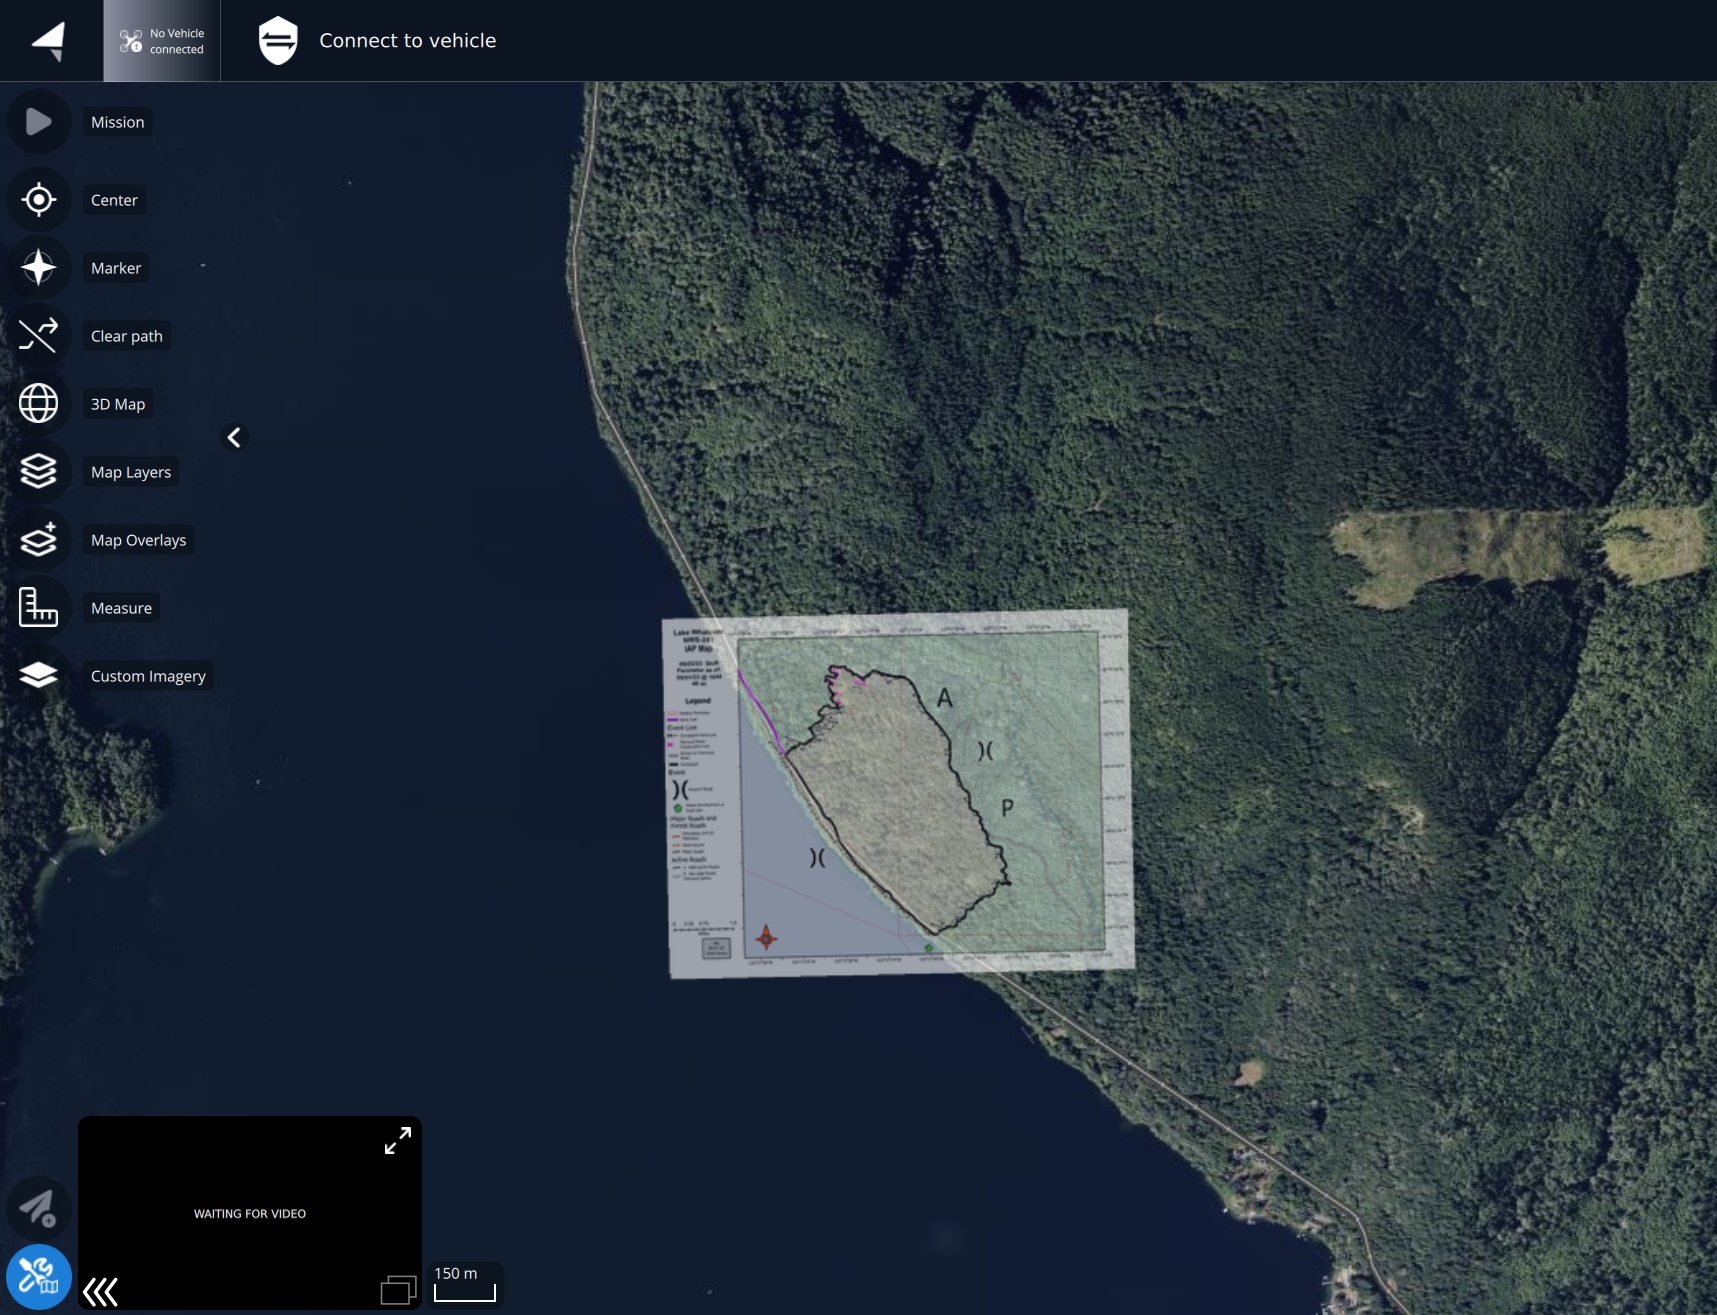Toggle the video pop-out window icon
This screenshot has width=1717, height=1315.
398,1290
